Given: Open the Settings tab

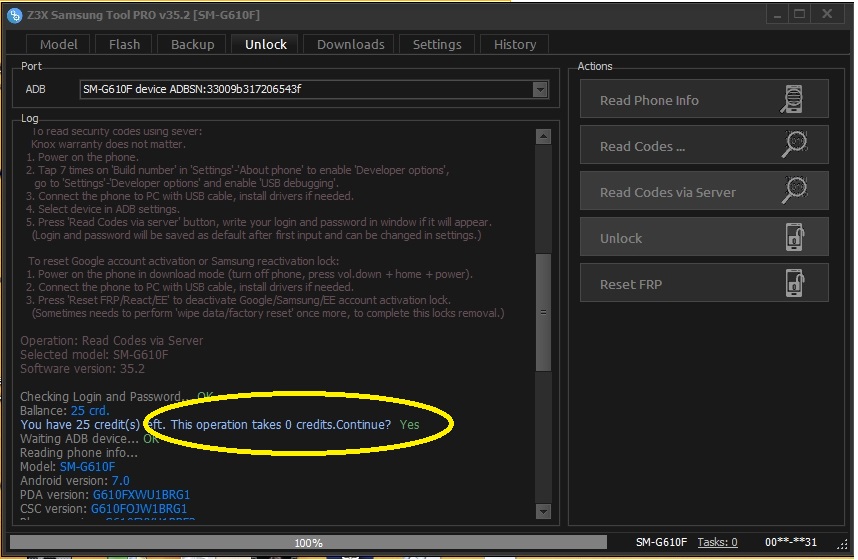Looking at the screenshot, I should coord(437,44).
